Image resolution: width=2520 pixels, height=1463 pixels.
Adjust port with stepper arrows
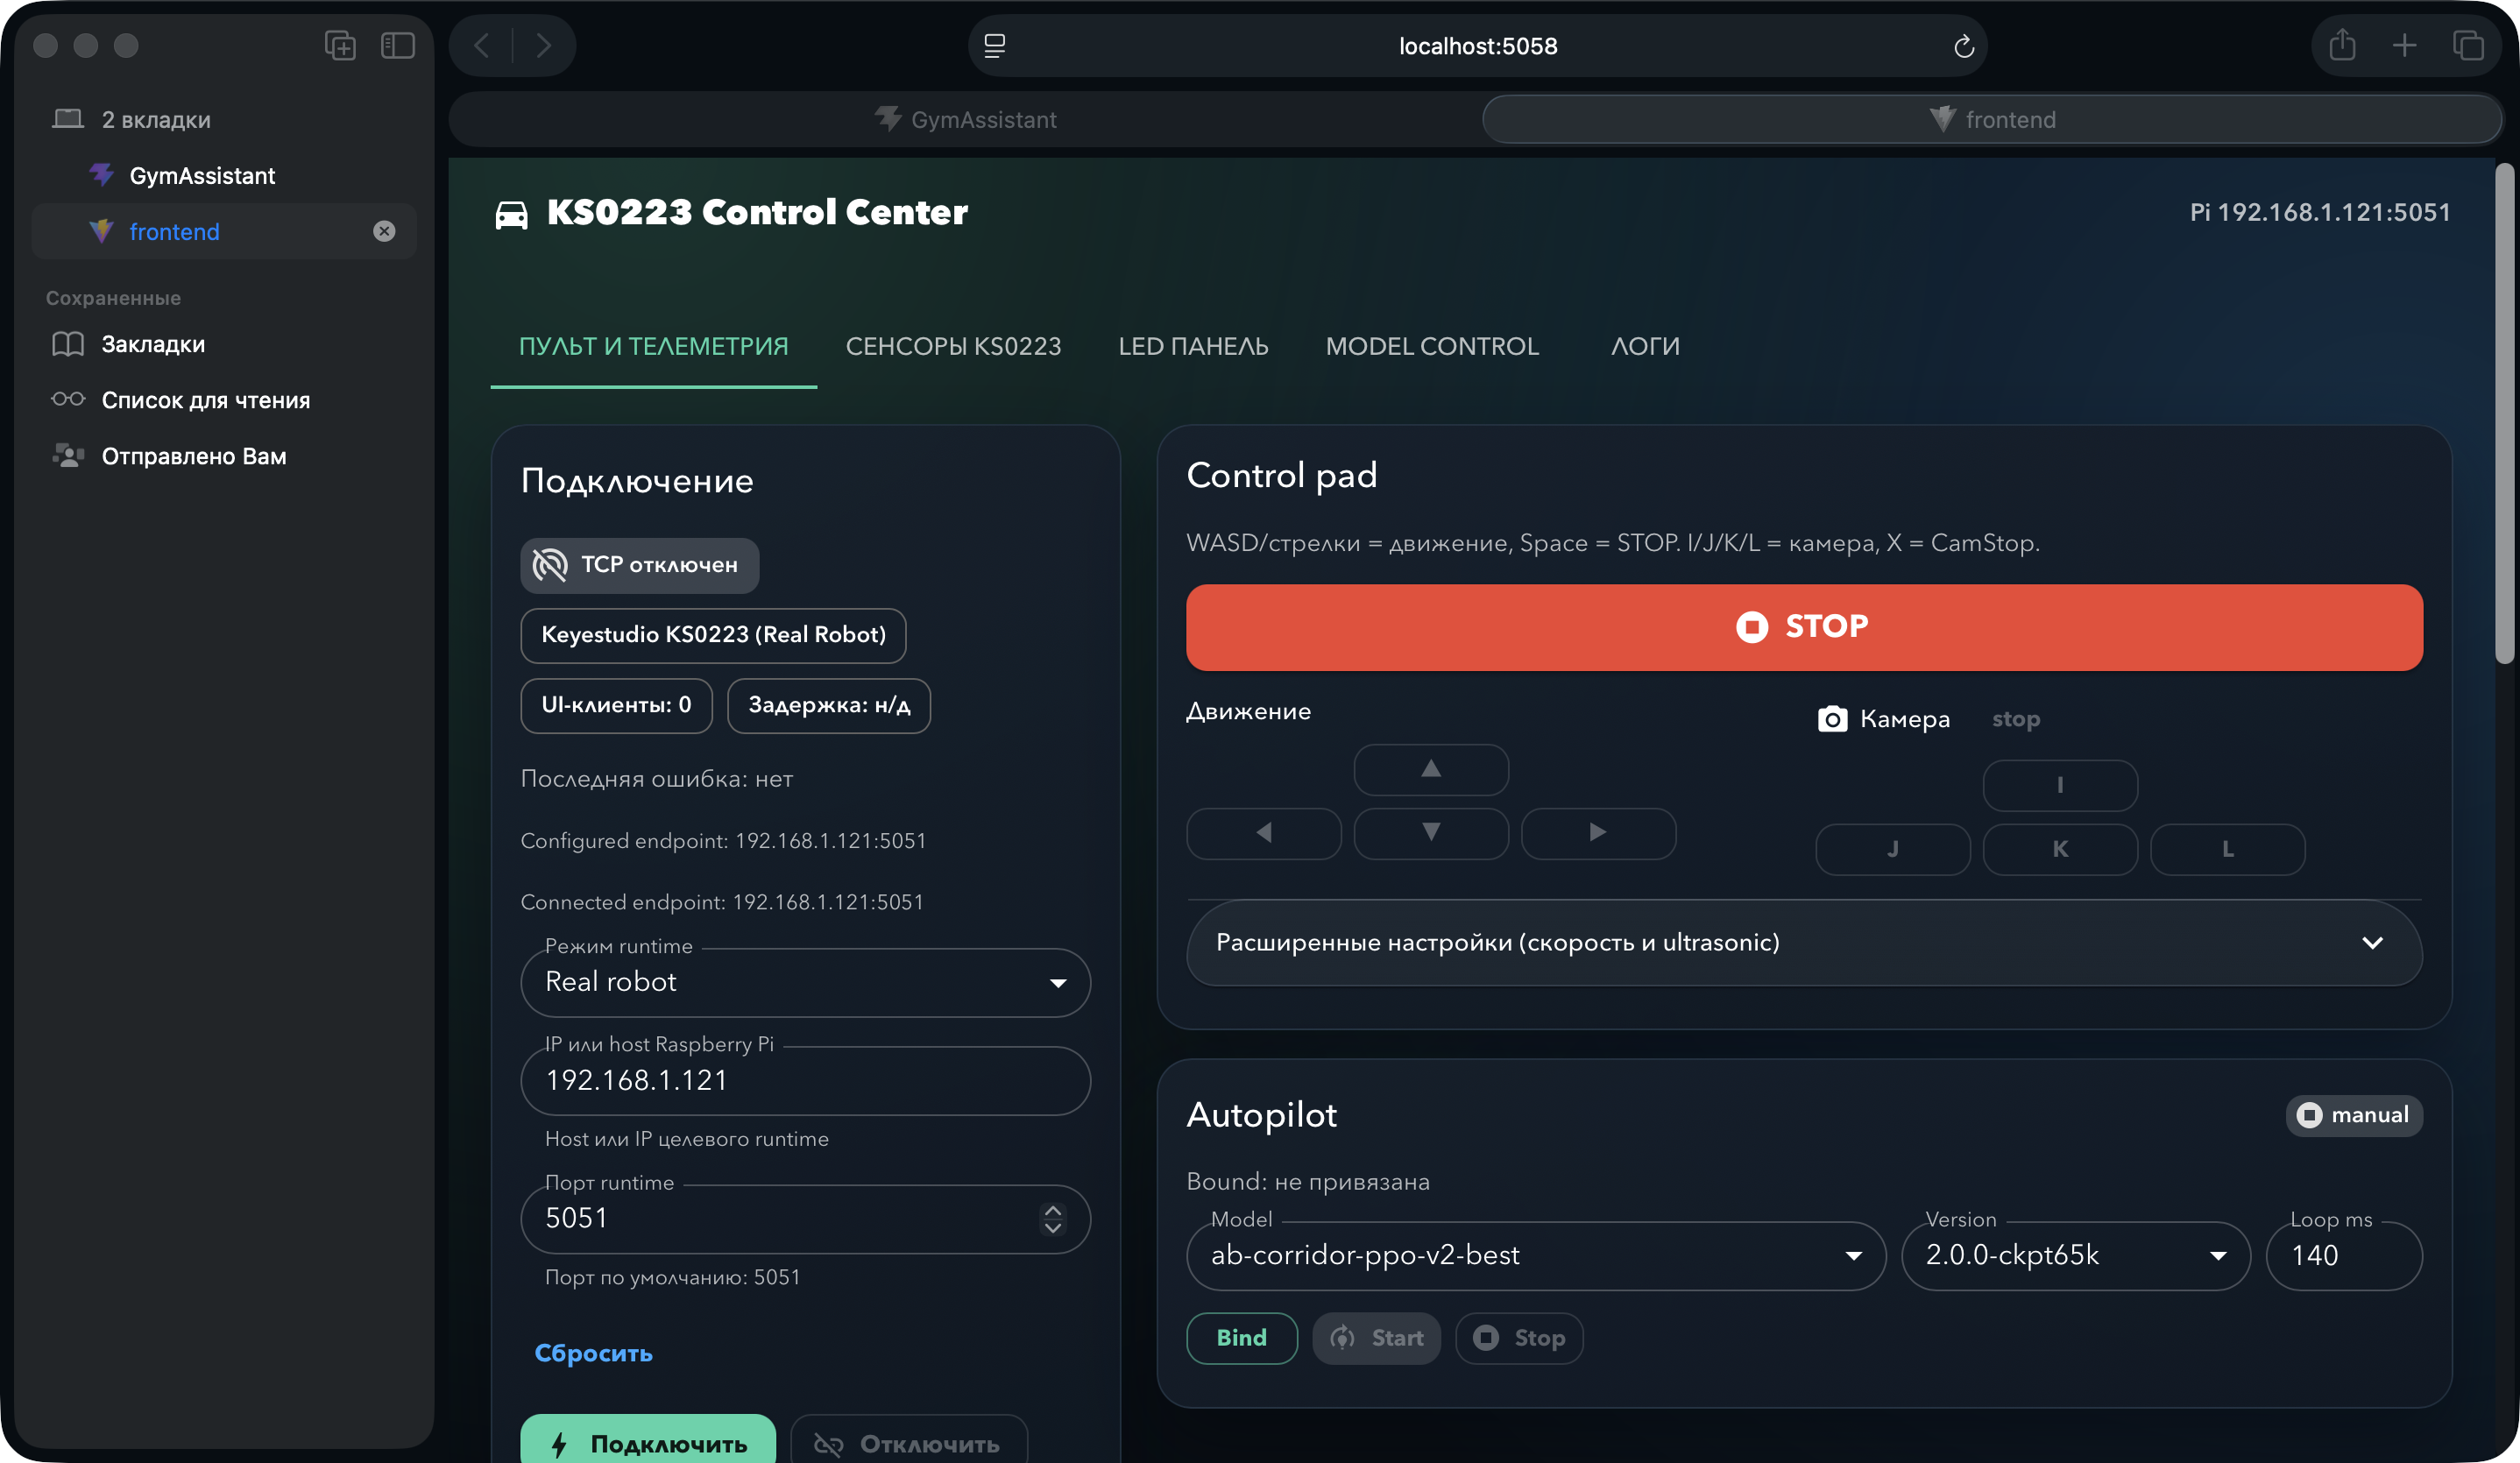pyautogui.click(x=1052, y=1218)
